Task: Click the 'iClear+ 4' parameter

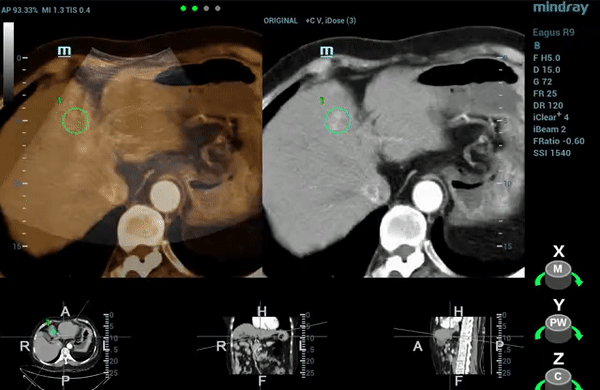Action: point(551,117)
